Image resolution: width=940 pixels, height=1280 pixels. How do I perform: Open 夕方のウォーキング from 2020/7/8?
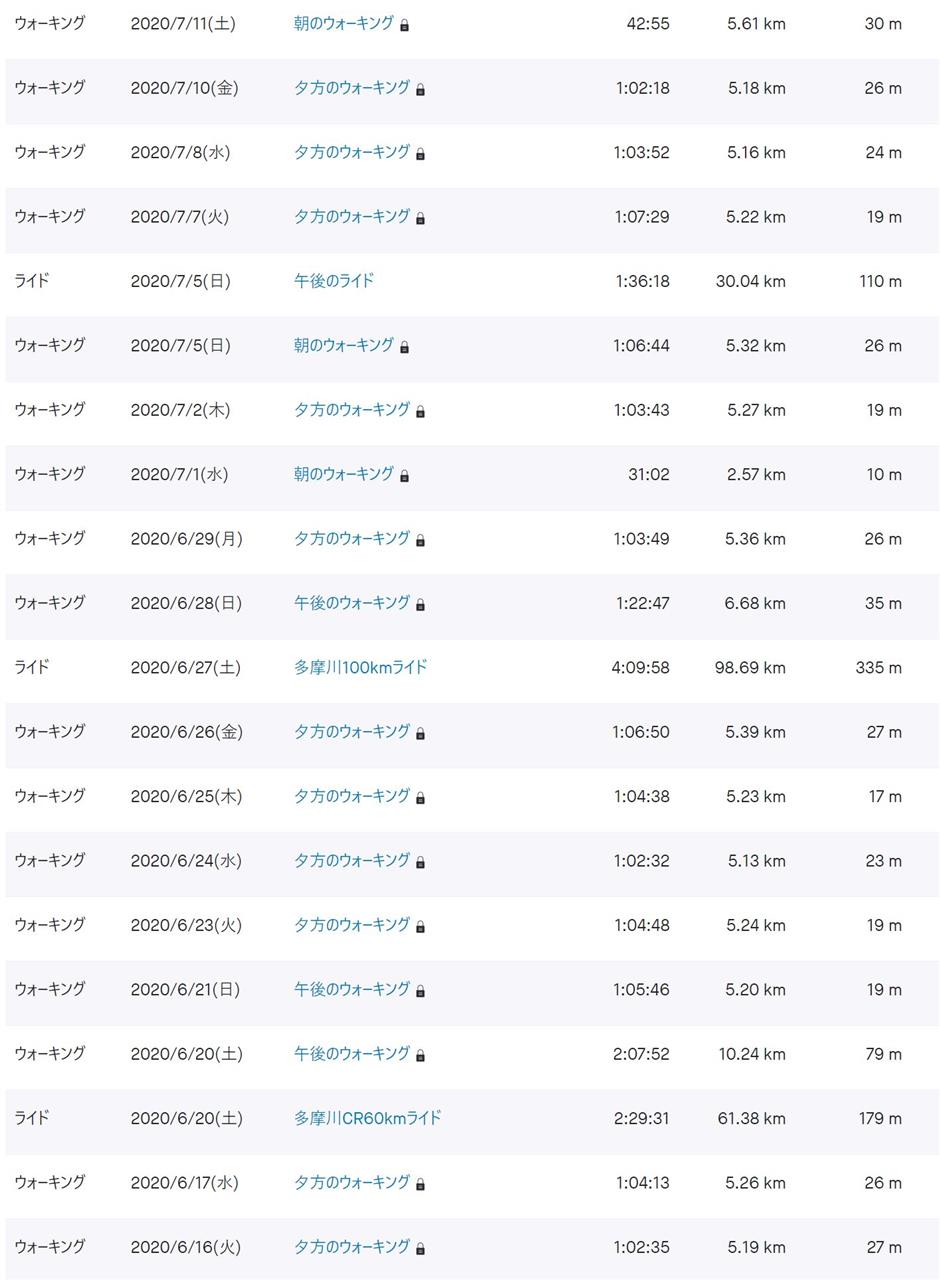coord(352,152)
